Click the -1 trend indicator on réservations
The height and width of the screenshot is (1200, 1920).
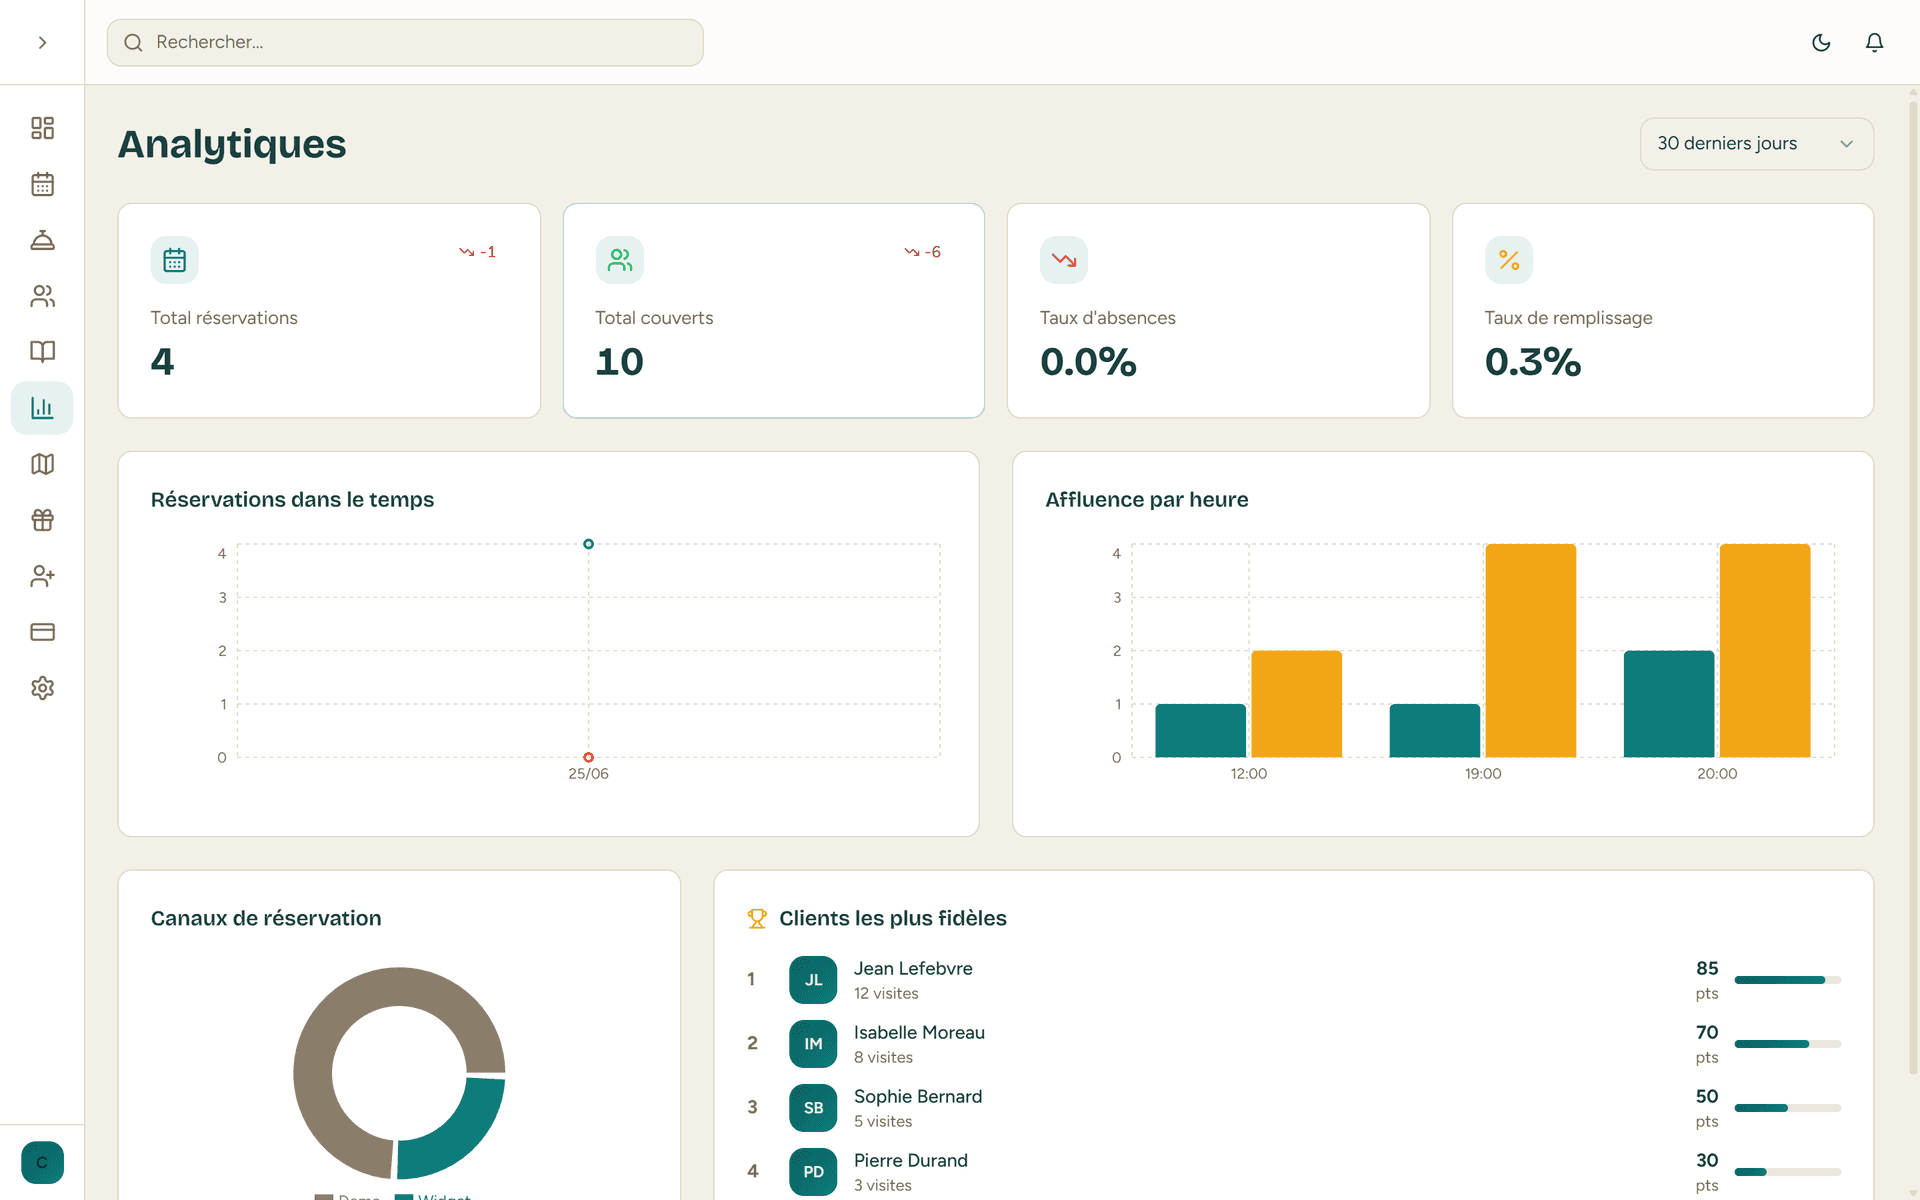pyautogui.click(x=477, y=252)
